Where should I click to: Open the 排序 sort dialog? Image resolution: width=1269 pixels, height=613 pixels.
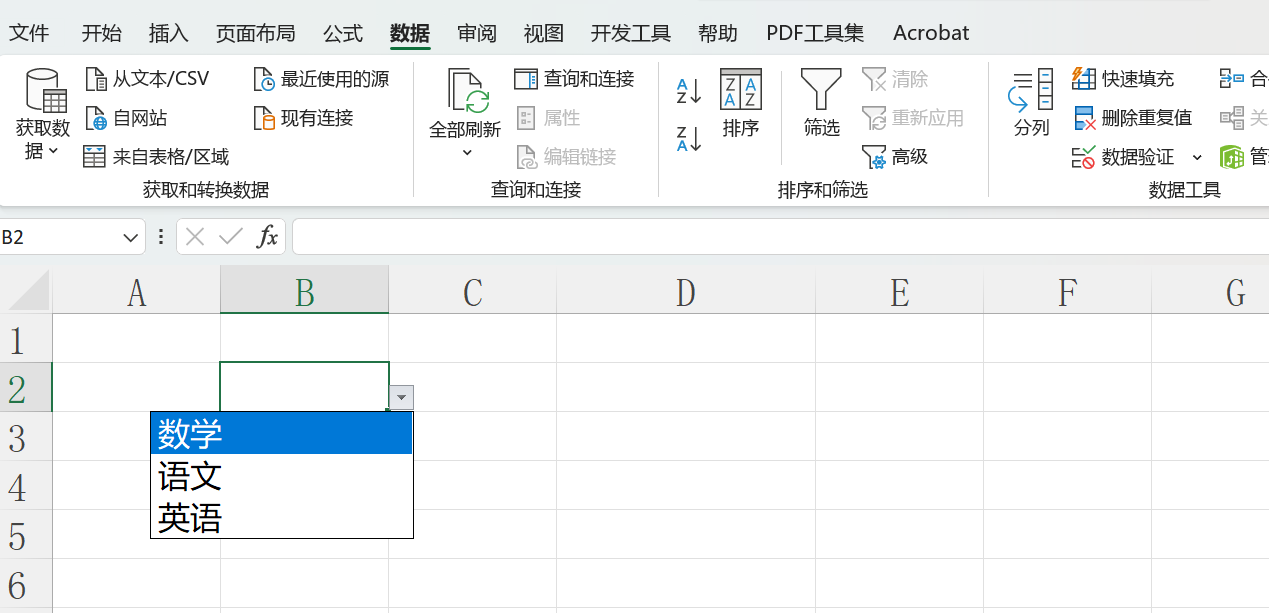click(741, 104)
